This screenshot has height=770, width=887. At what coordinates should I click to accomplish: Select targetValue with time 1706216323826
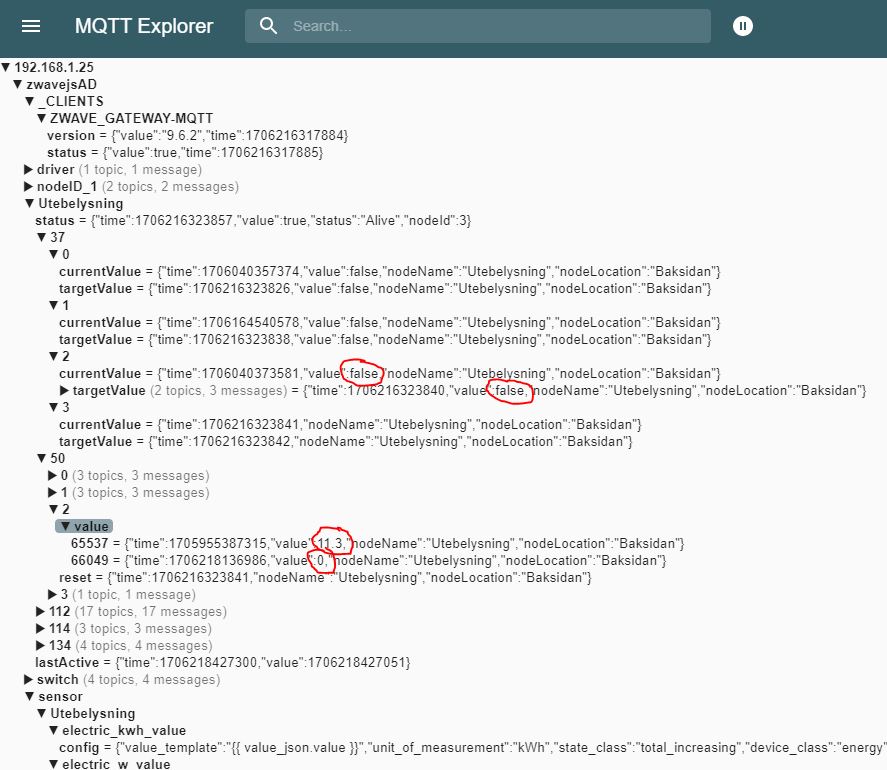(385, 289)
